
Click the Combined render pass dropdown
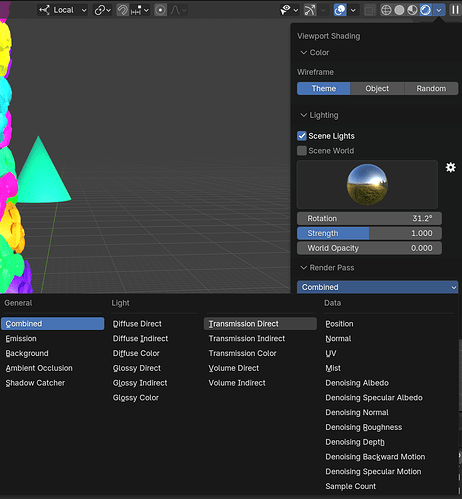pos(377,287)
